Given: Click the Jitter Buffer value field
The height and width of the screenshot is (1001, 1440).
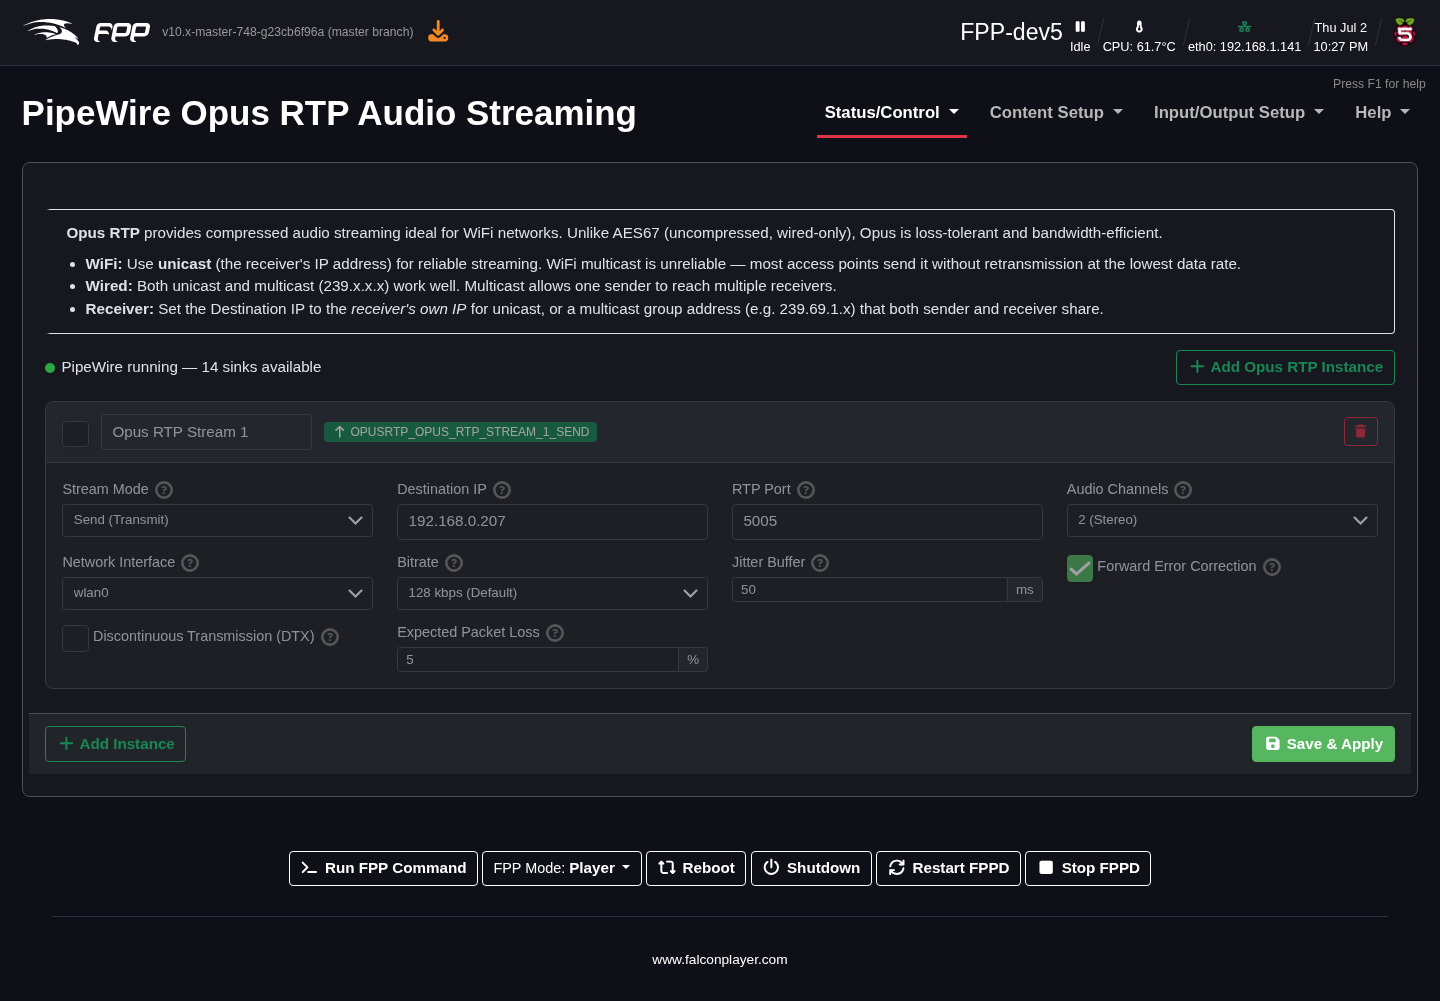Looking at the screenshot, I should click(x=870, y=590).
